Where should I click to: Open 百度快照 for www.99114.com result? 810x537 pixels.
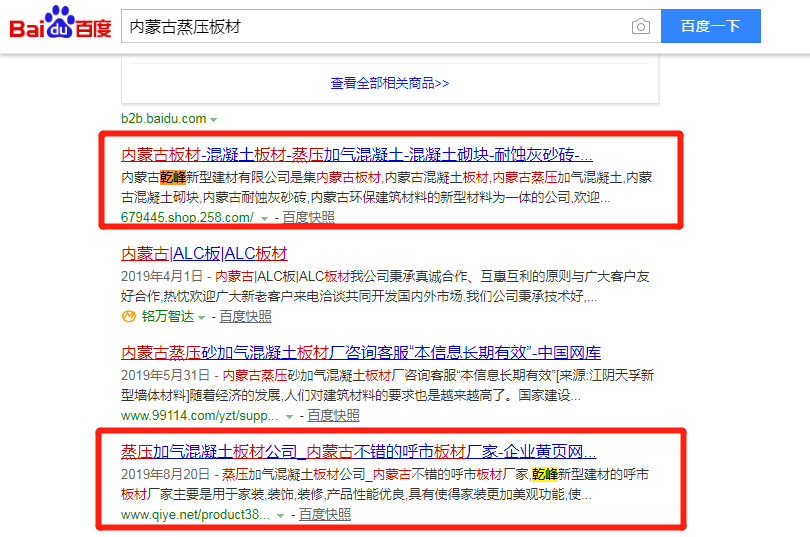pos(333,416)
